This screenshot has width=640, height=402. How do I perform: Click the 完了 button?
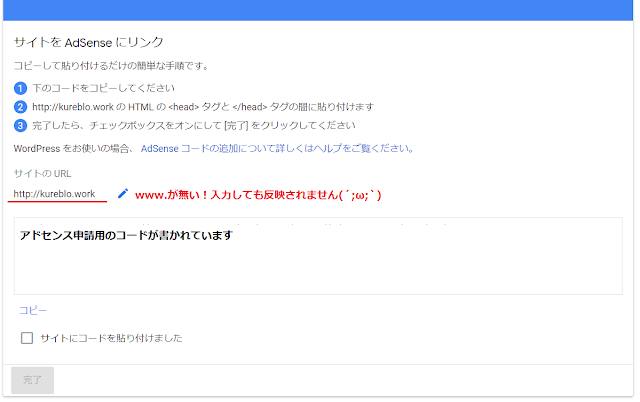click(x=33, y=380)
